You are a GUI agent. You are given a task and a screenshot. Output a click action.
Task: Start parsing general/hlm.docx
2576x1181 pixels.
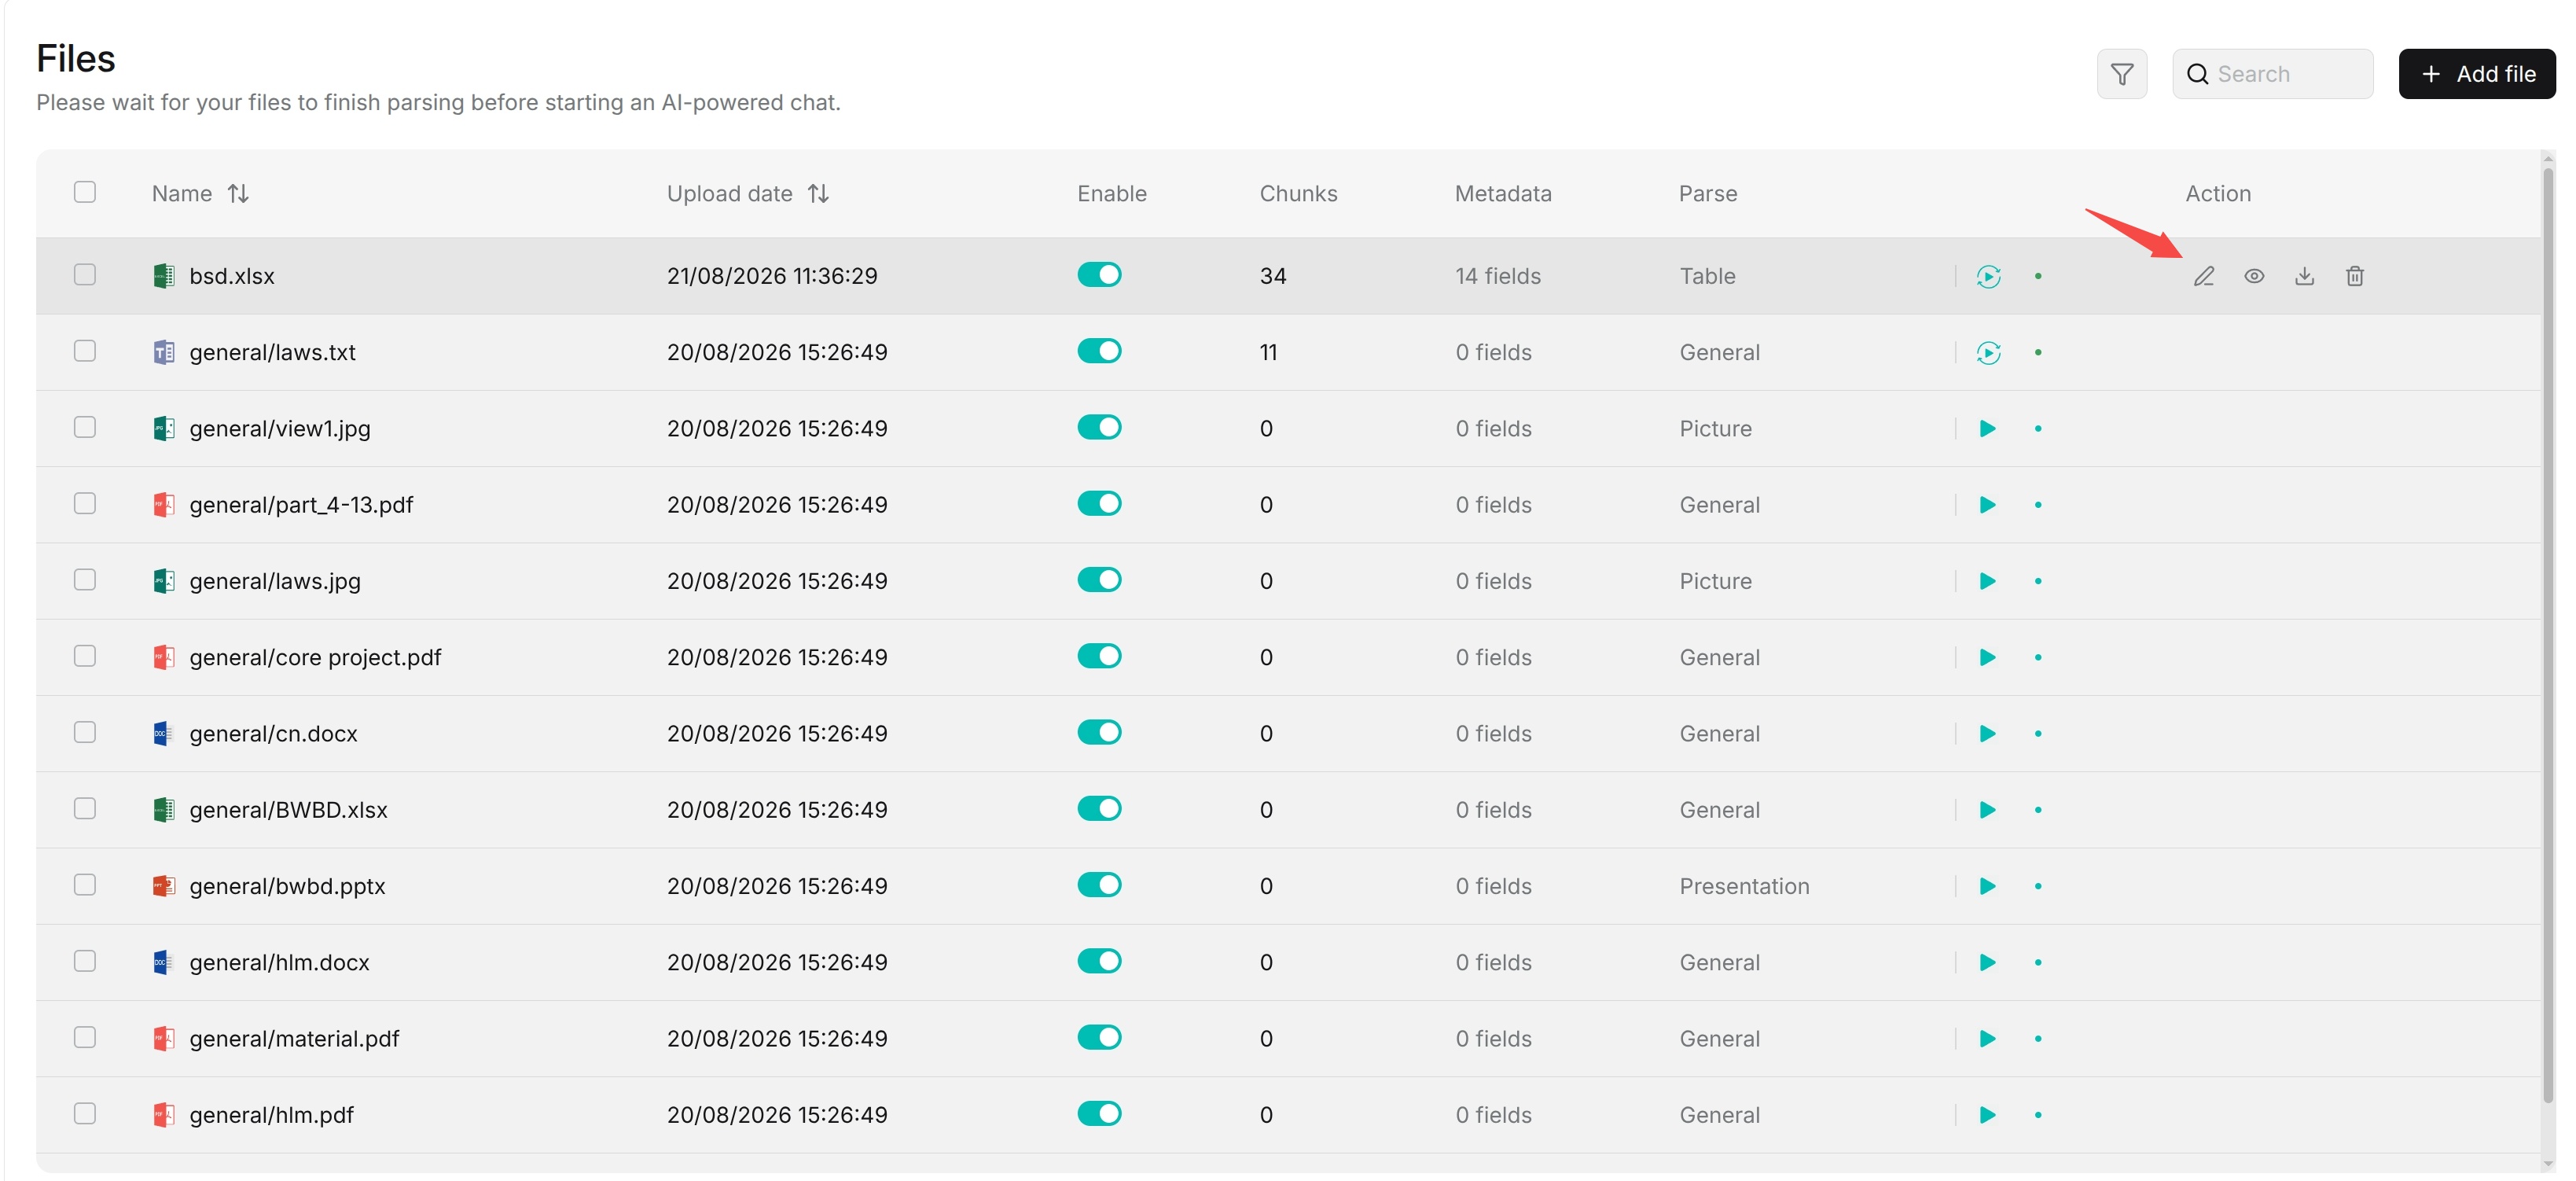coord(1988,962)
